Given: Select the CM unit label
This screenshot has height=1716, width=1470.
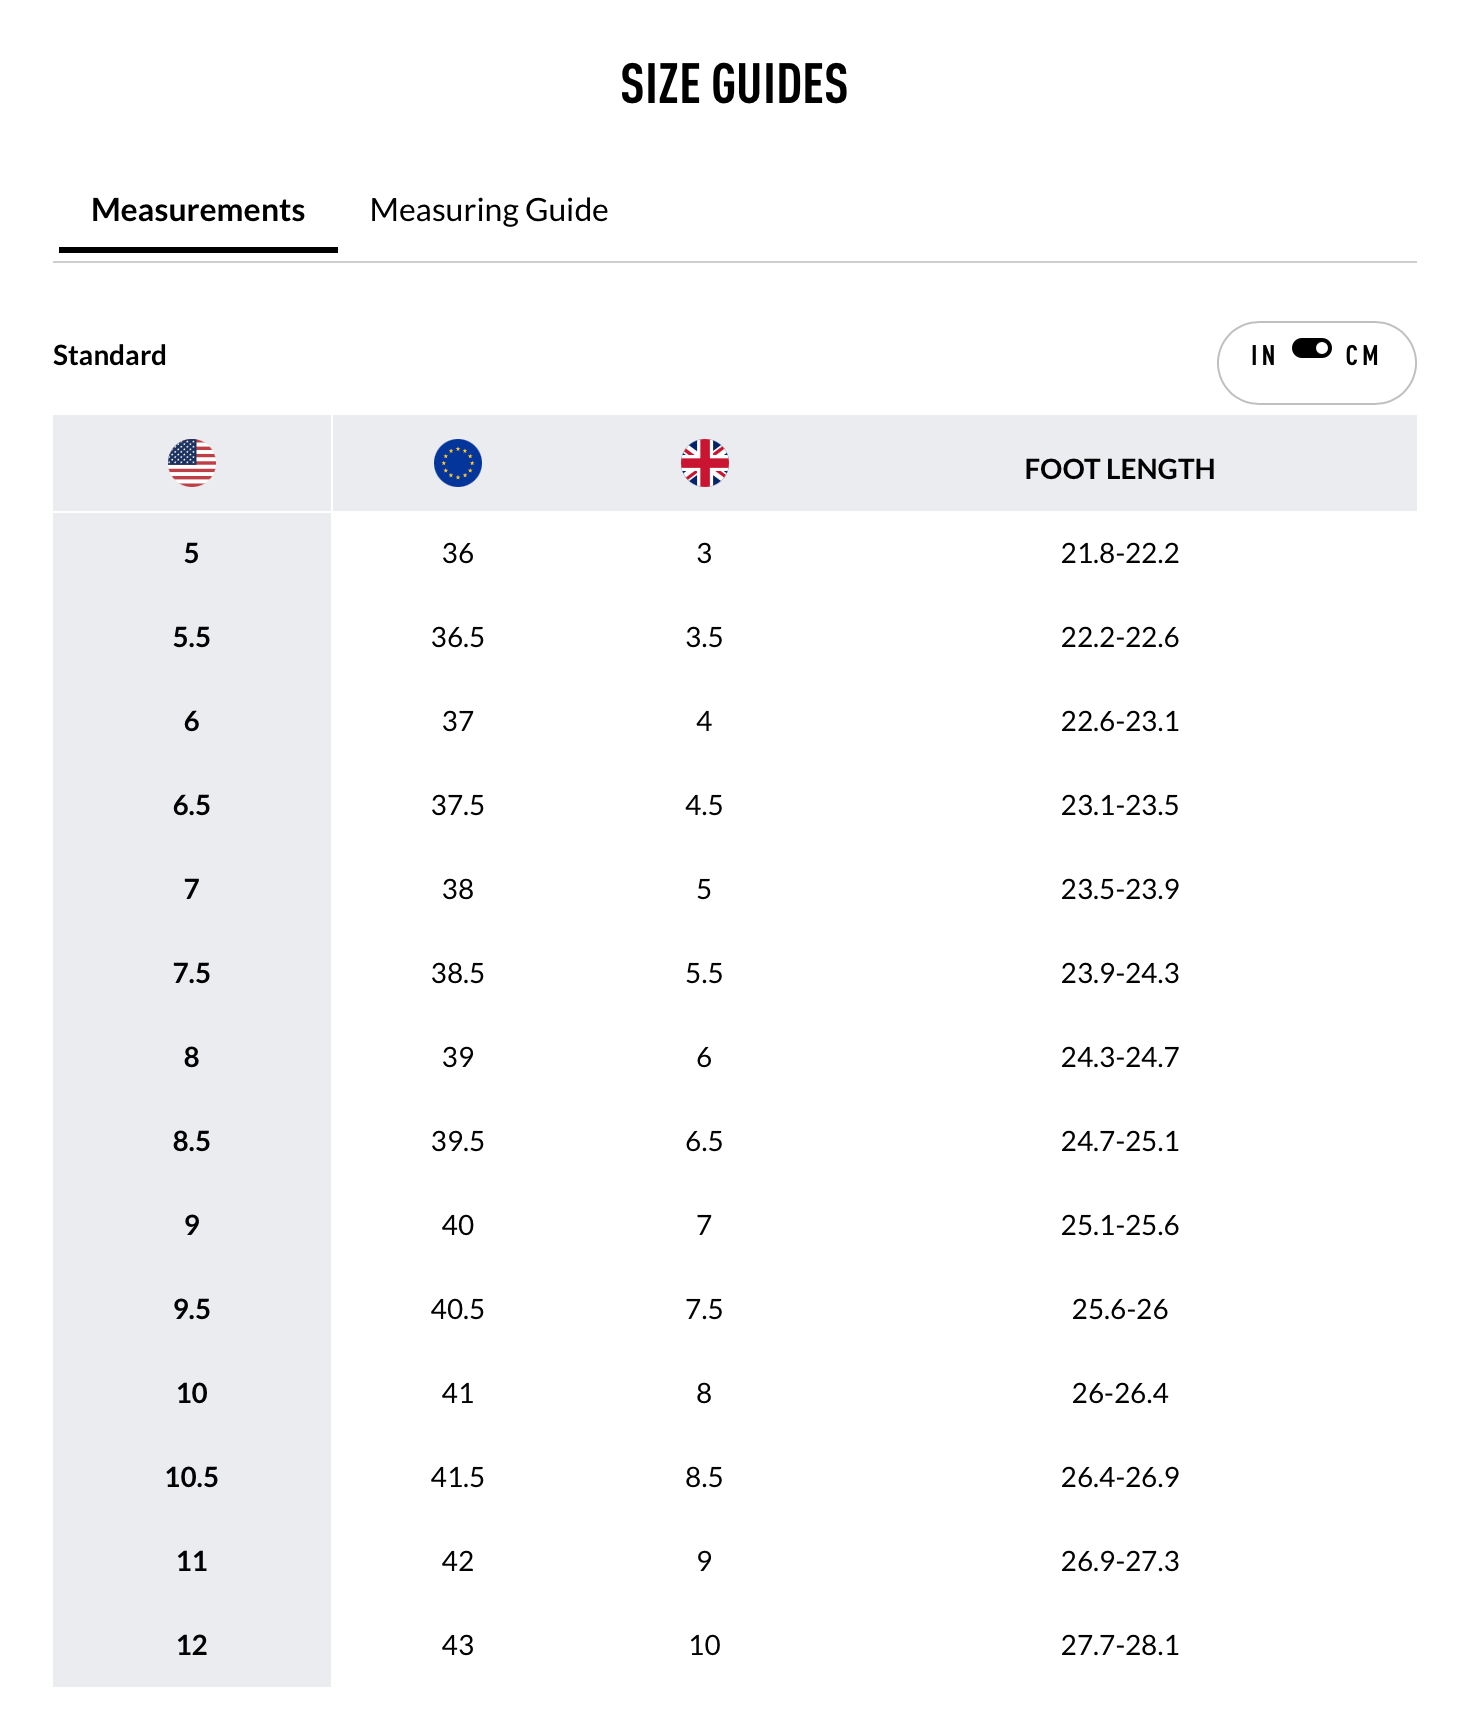Looking at the screenshot, I should tap(1362, 356).
